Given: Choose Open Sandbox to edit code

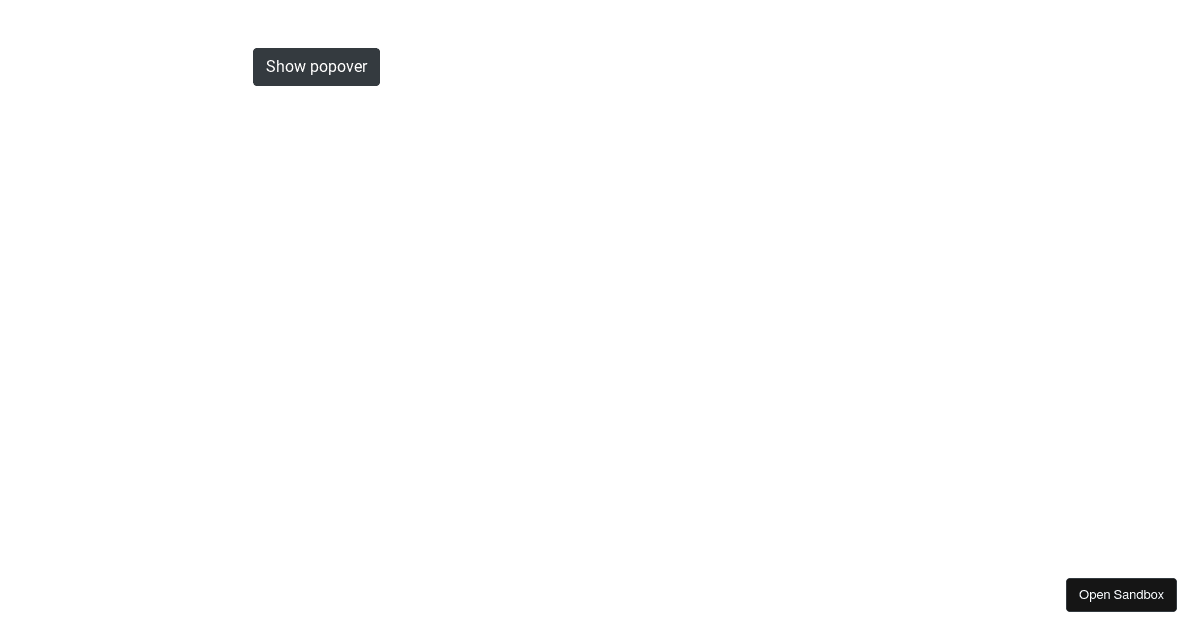Looking at the screenshot, I should (1121, 595).
